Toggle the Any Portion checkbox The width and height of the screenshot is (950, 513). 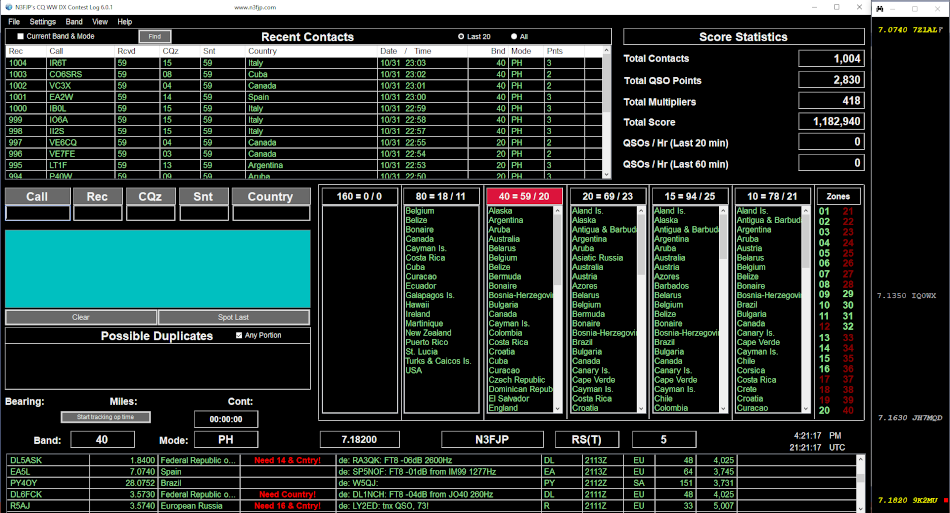[x=239, y=335]
